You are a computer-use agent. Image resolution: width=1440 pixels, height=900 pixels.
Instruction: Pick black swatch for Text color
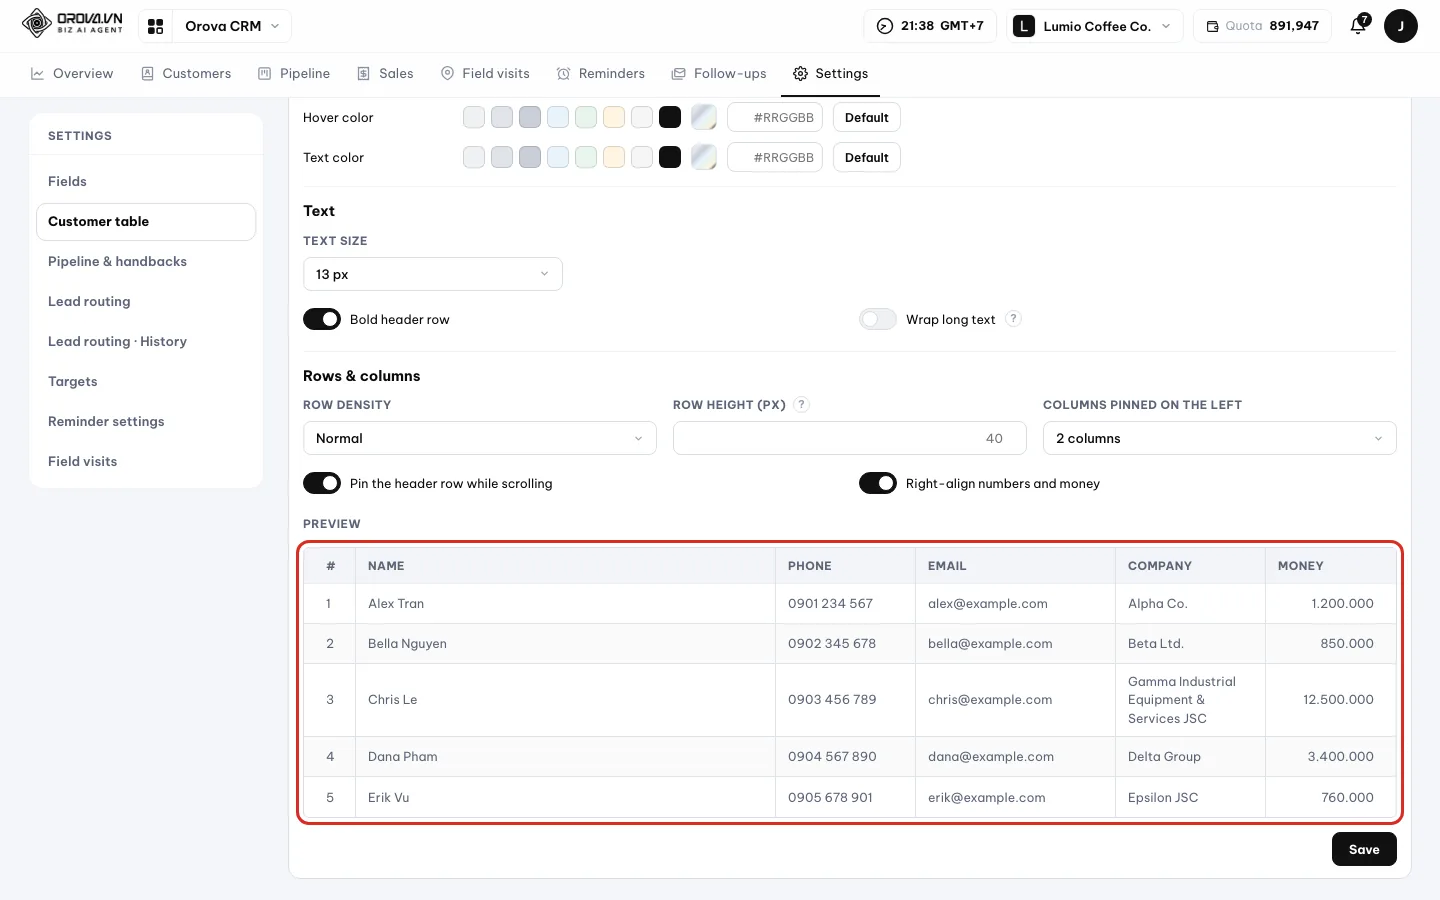point(670,157)
